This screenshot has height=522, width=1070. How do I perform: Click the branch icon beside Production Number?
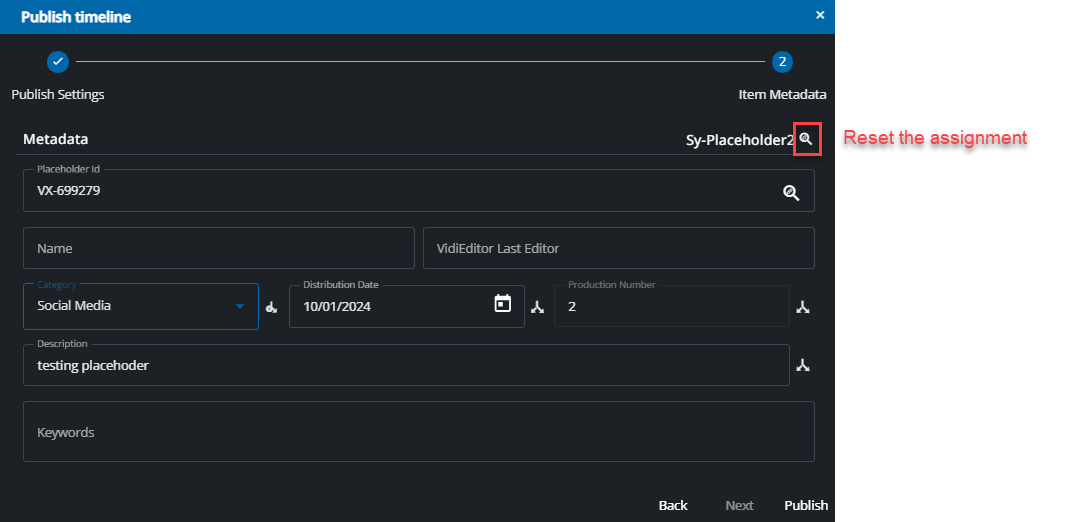802,308
